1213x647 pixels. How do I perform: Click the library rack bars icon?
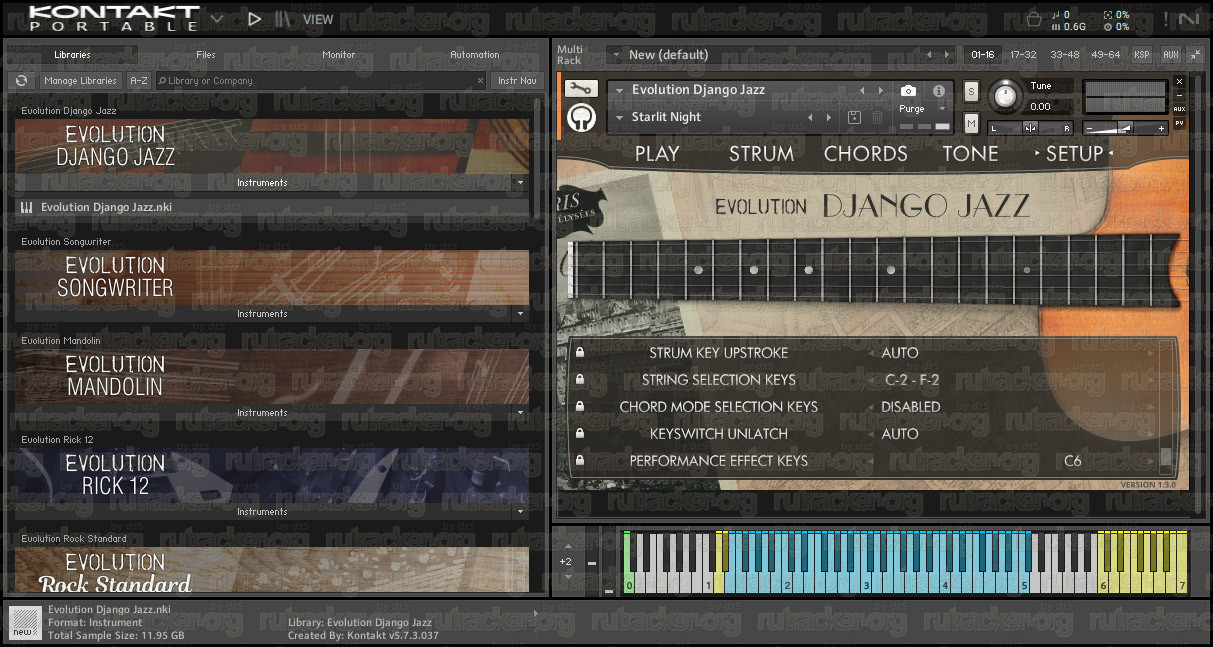click(x=284, y=18)
